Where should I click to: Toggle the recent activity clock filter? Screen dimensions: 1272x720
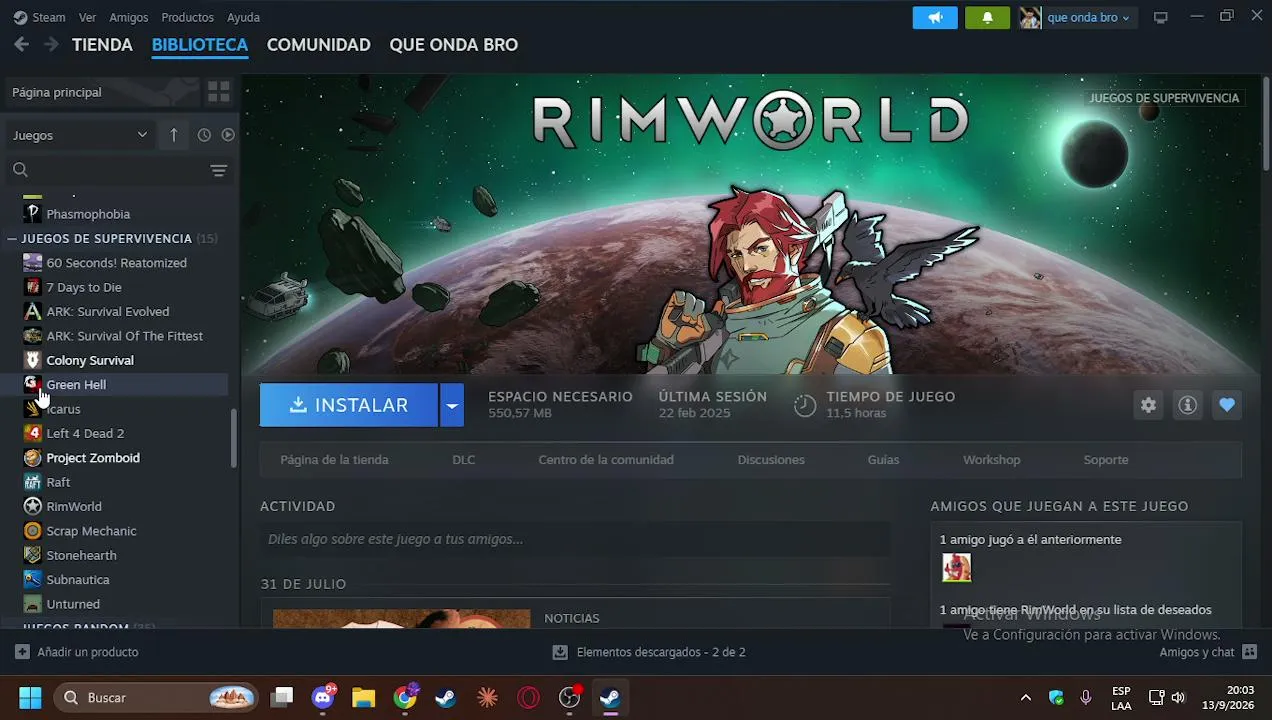pyautogui.click(x=204, y=135)
